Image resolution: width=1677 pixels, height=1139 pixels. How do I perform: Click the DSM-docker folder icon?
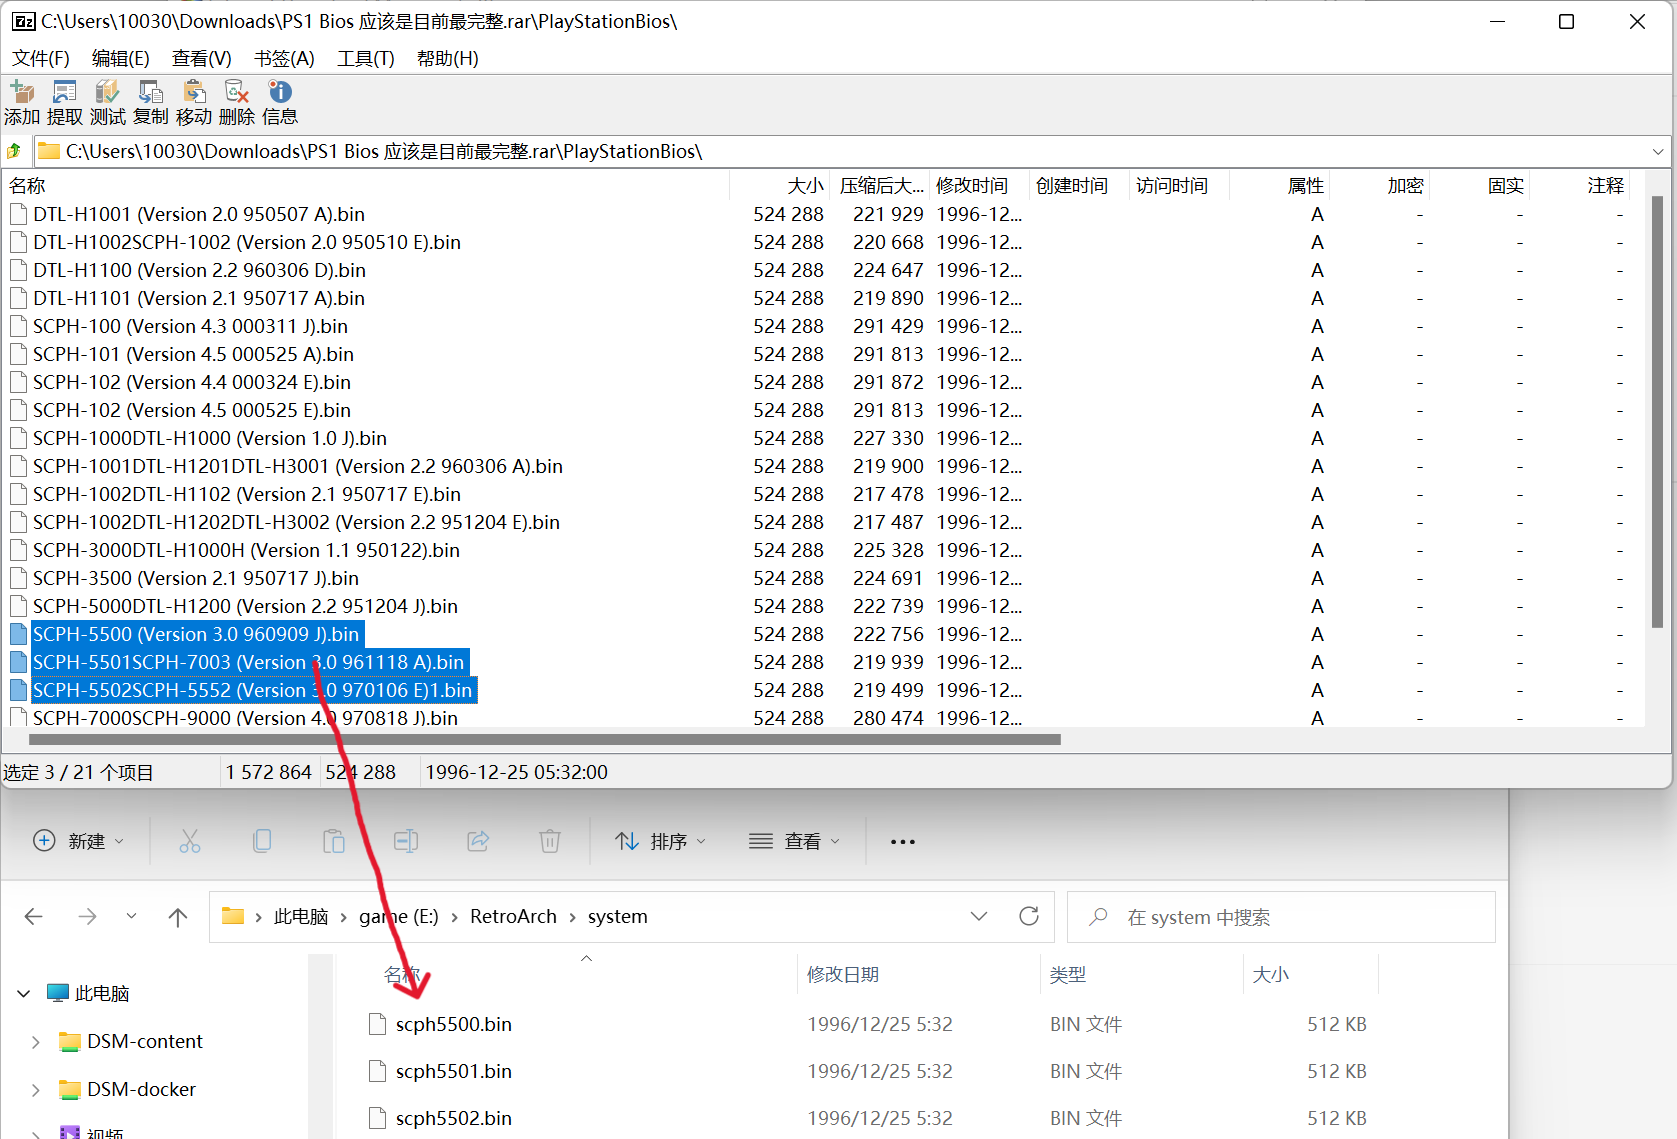(x=70, y=1090)
